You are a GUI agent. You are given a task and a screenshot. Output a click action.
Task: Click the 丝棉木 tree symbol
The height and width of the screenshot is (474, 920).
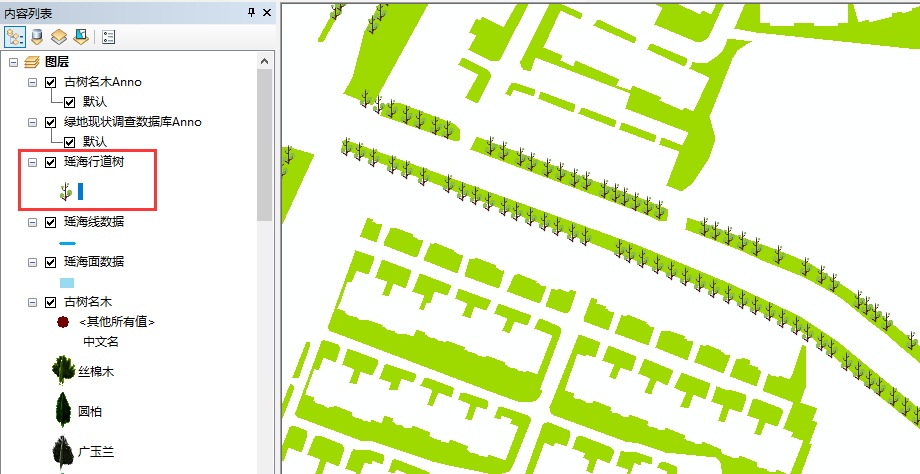63,370
